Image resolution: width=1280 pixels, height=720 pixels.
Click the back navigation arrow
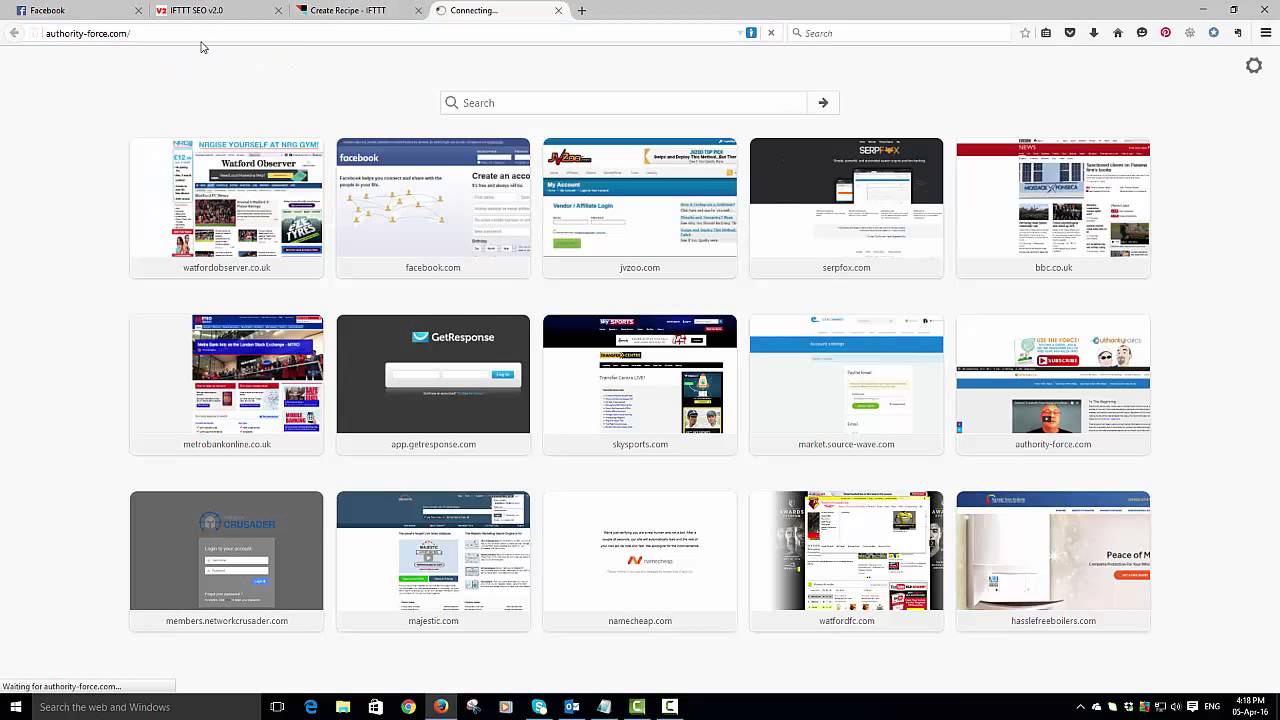pos(14,33)
